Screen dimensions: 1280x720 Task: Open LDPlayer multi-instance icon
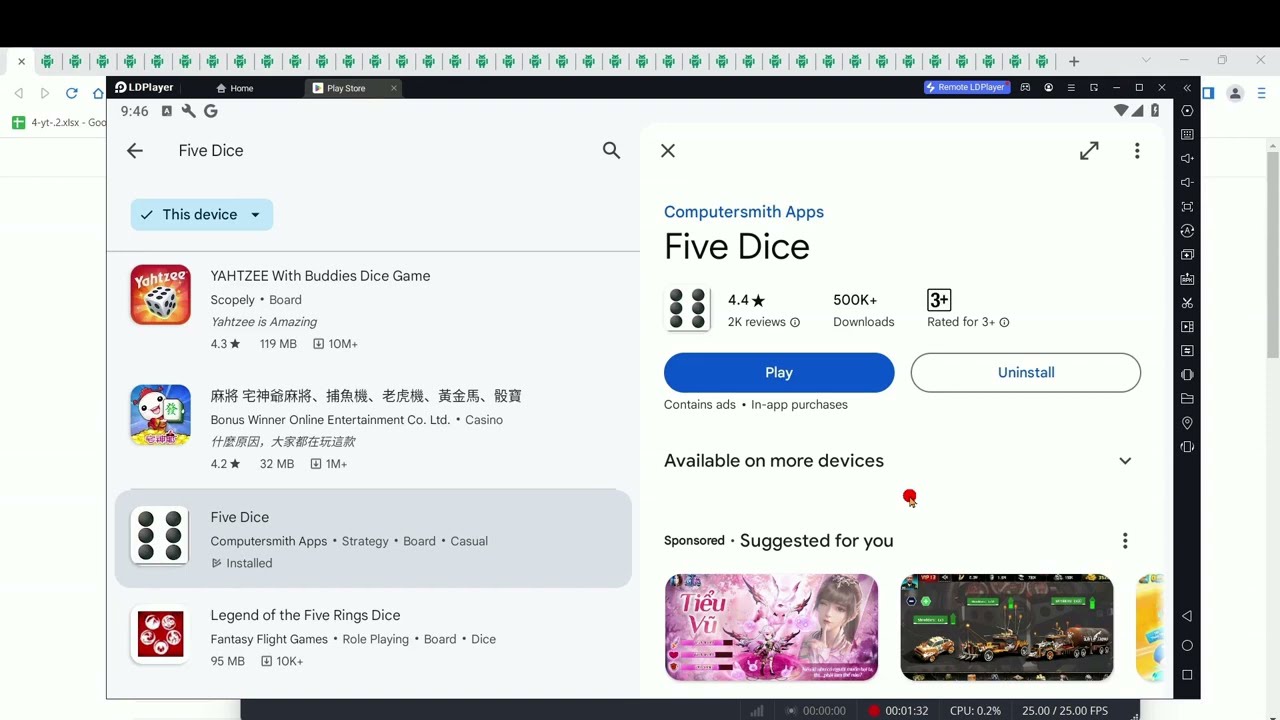[1187, 255]
